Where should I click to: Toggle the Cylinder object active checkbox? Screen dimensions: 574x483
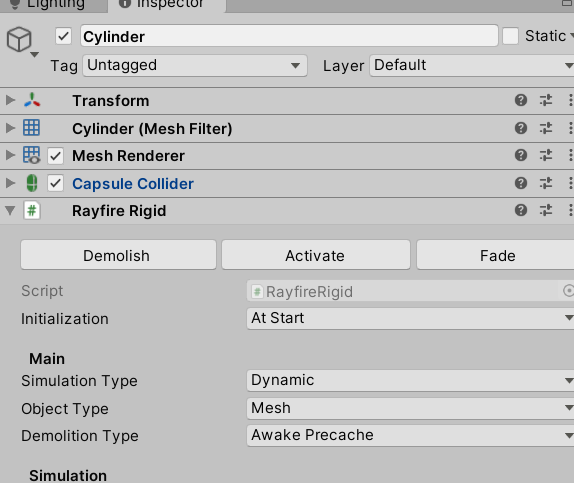tap(63, 36)
